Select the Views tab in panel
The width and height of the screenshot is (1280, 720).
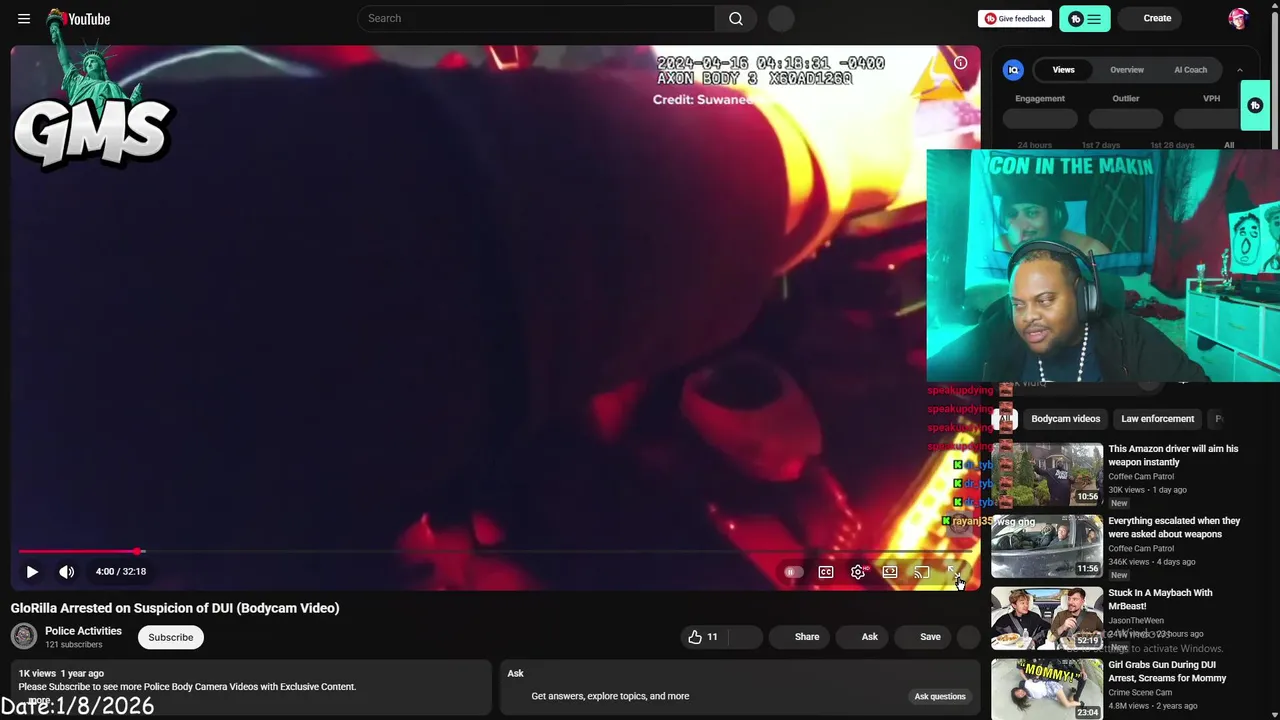tap(1063, 70)
